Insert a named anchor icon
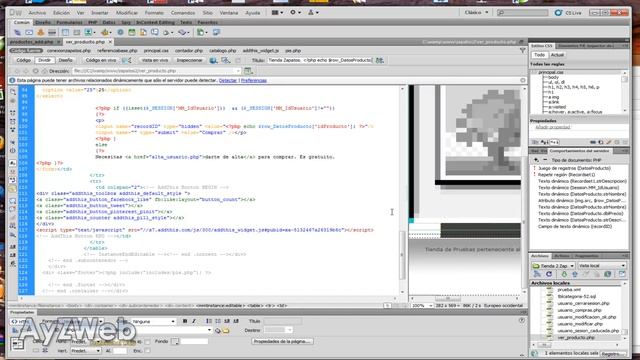This screenshot has width=640, height=360. pos(40,32)
